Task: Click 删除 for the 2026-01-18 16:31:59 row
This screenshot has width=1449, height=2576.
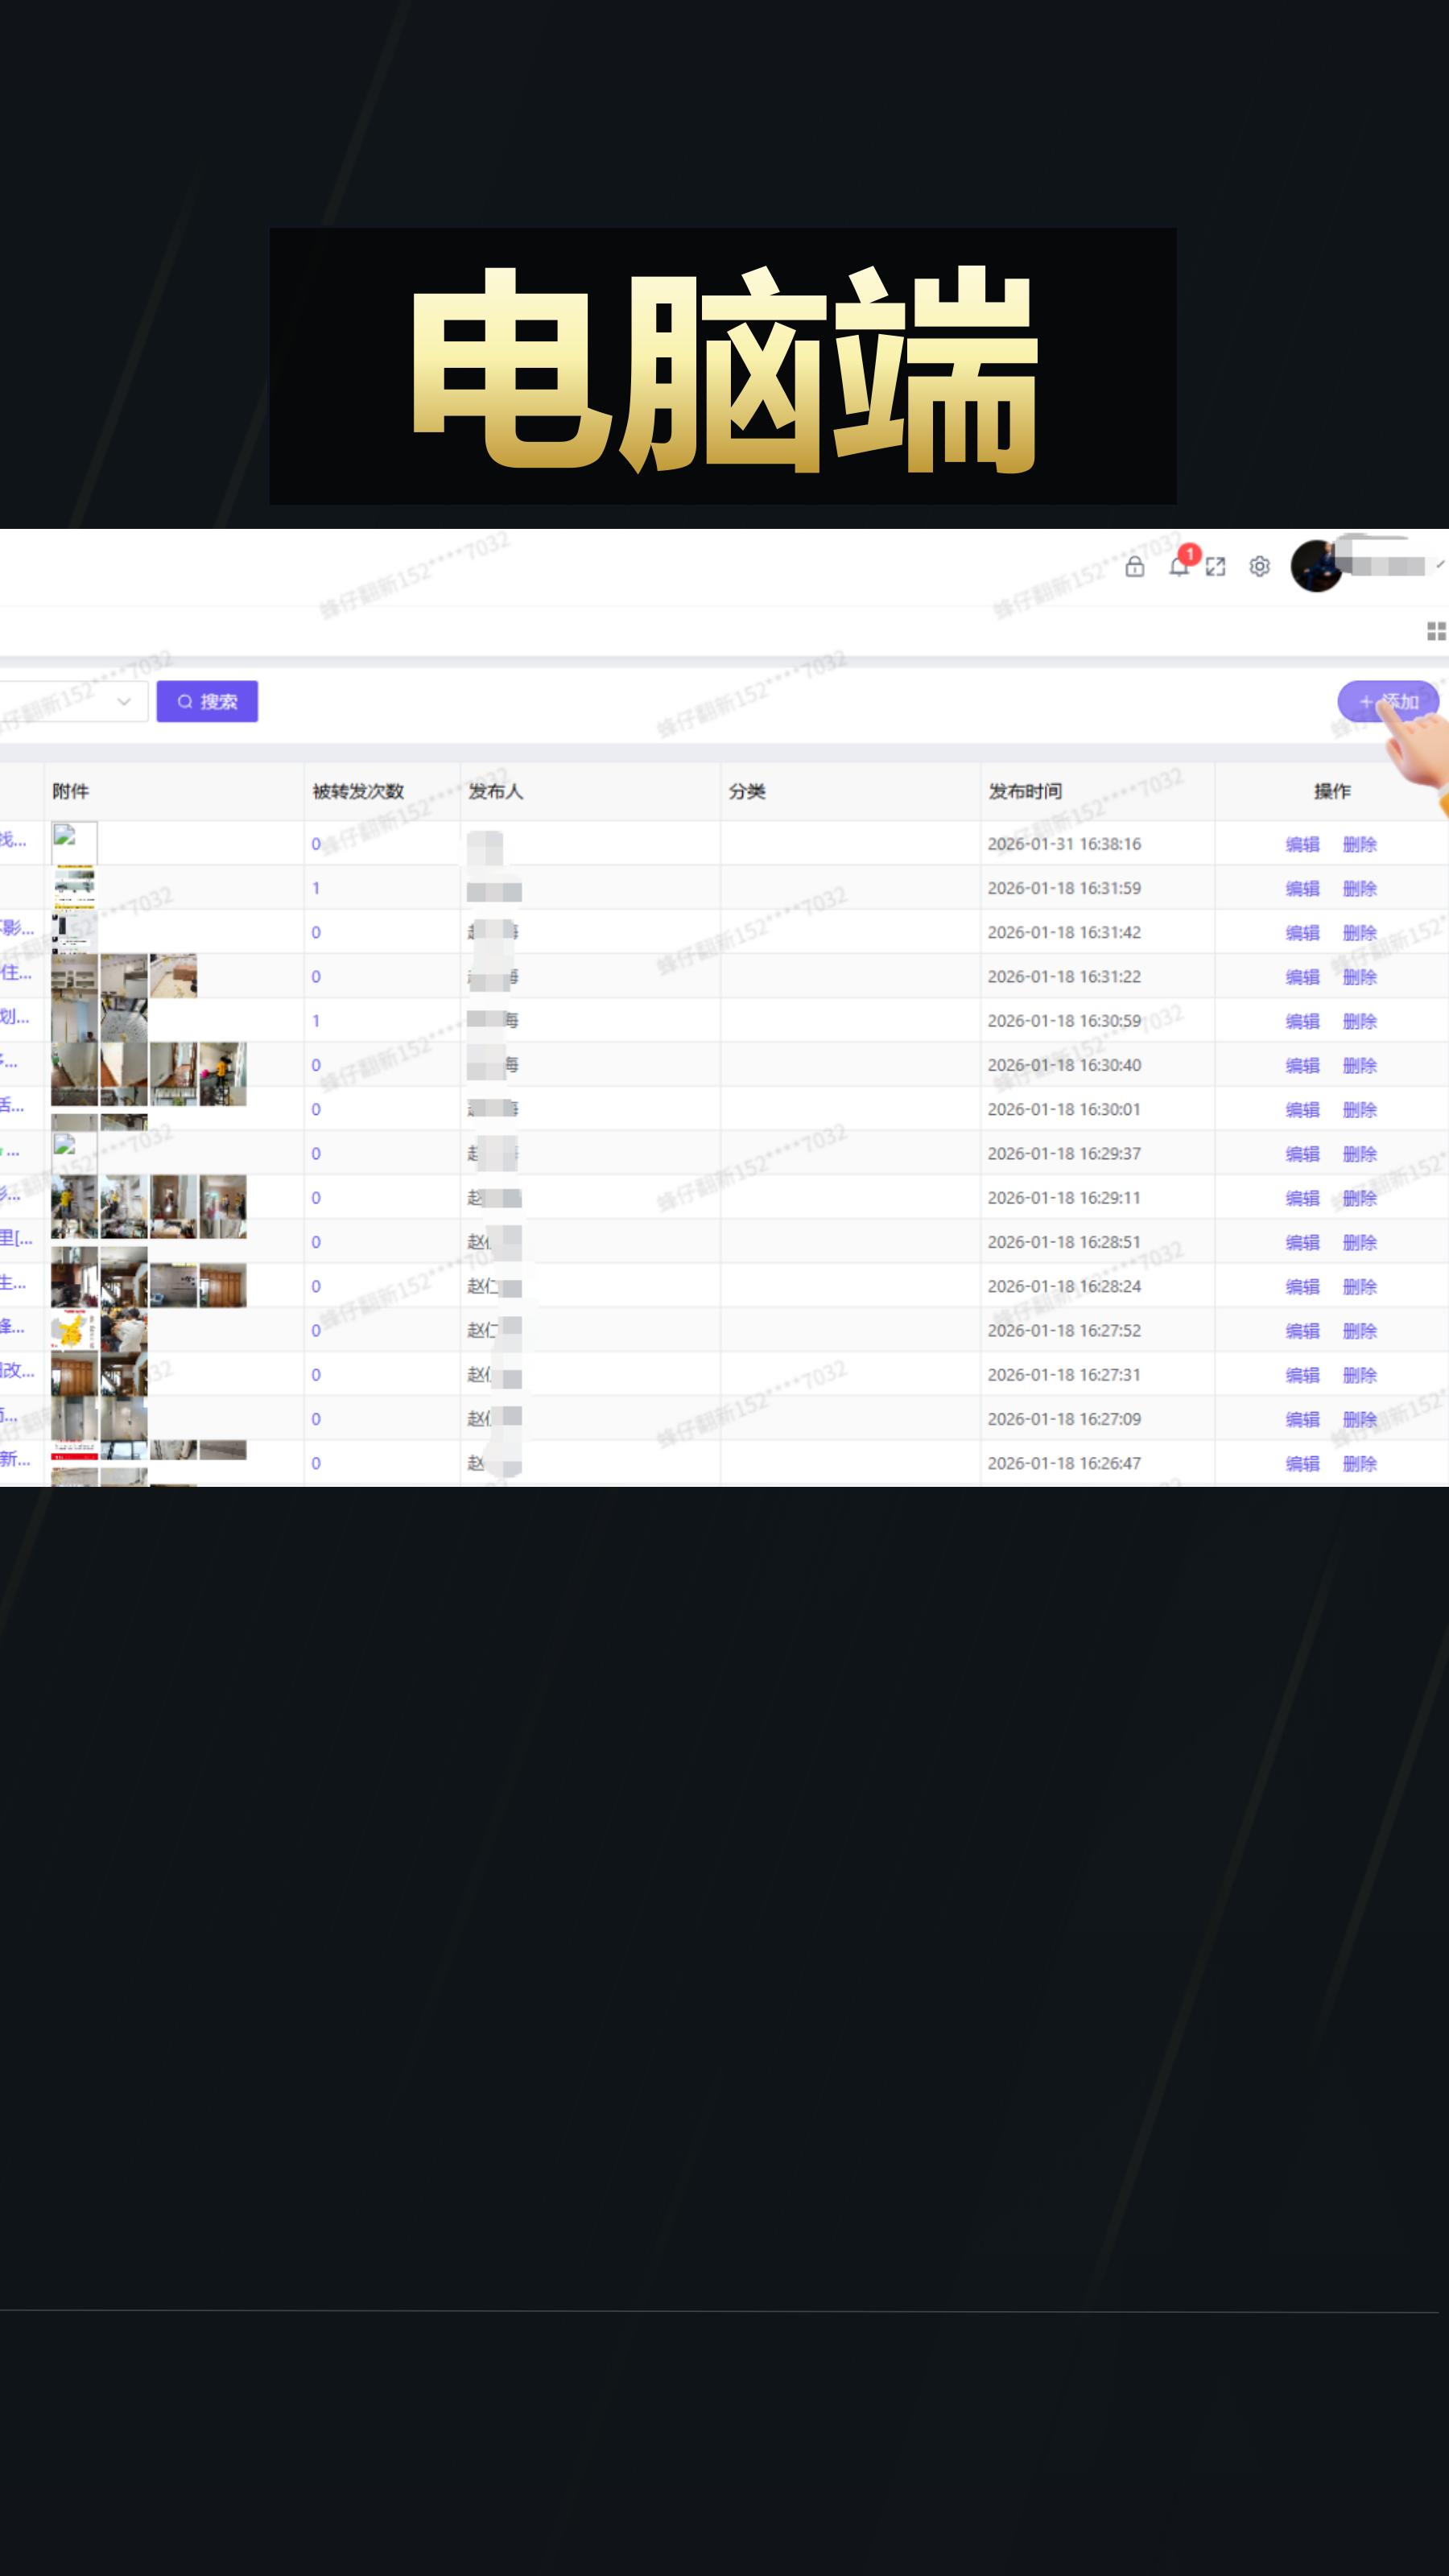Action: [x=1359, y=888]
